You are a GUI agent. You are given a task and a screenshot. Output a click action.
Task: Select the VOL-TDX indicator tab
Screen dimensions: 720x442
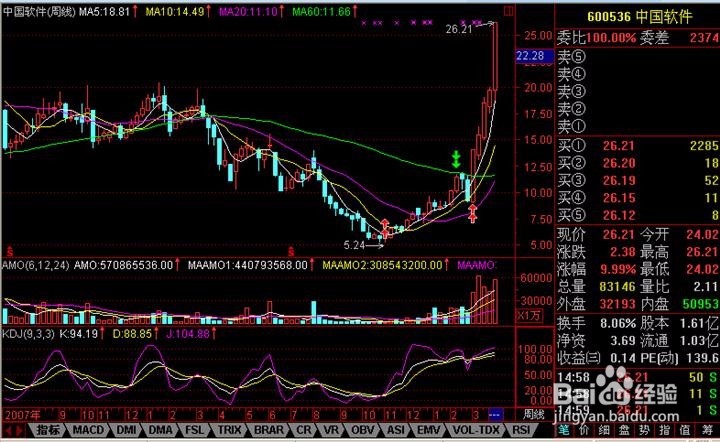coord(476,430)
